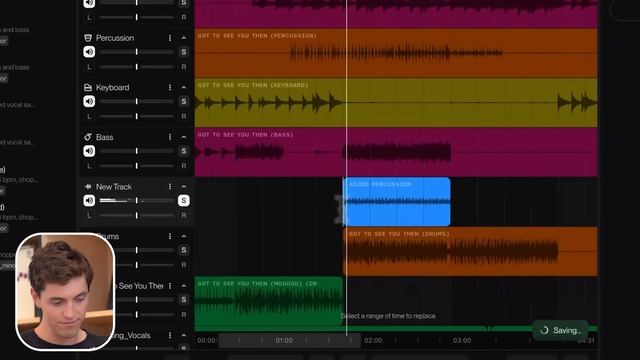Collapse the Percussion track
640x360 pixels.
[x=184, y=38]
